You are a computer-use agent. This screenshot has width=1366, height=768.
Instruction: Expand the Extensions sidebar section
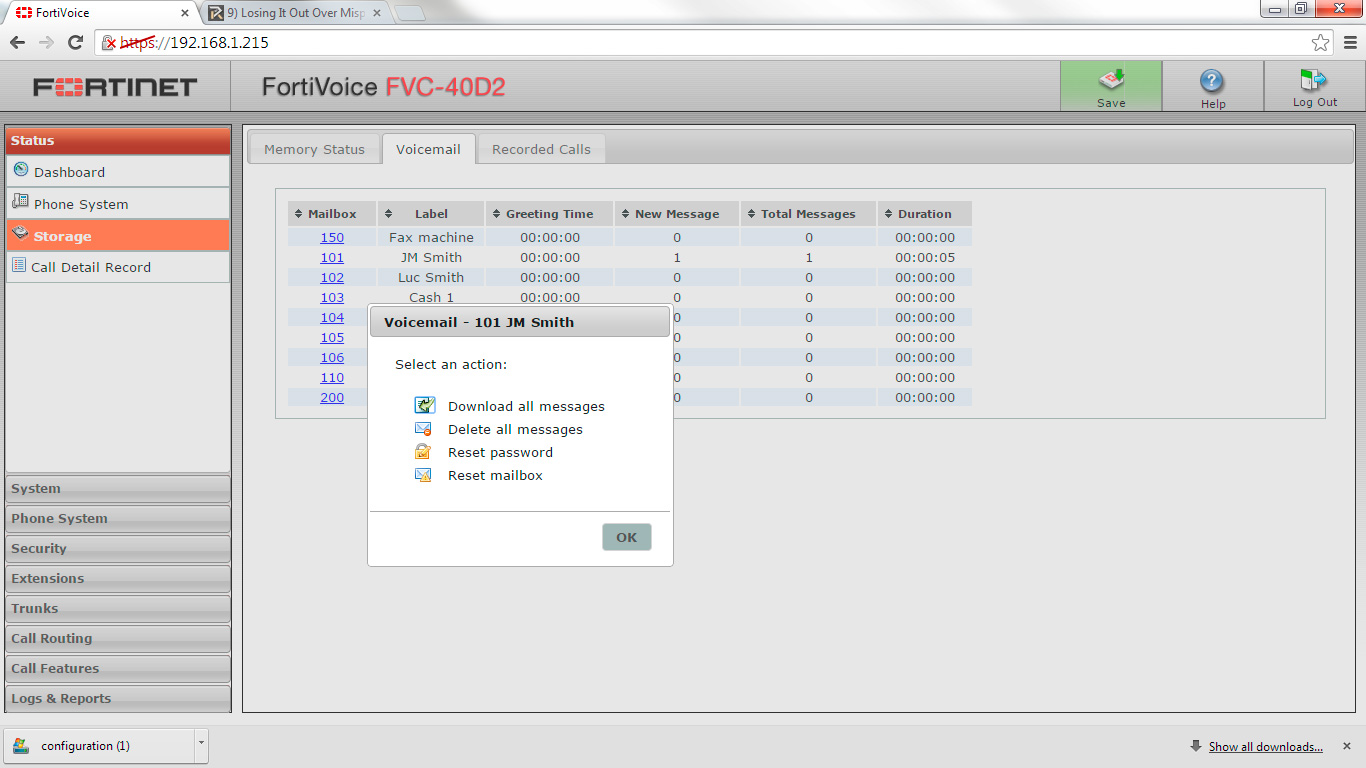pos(118,578)
